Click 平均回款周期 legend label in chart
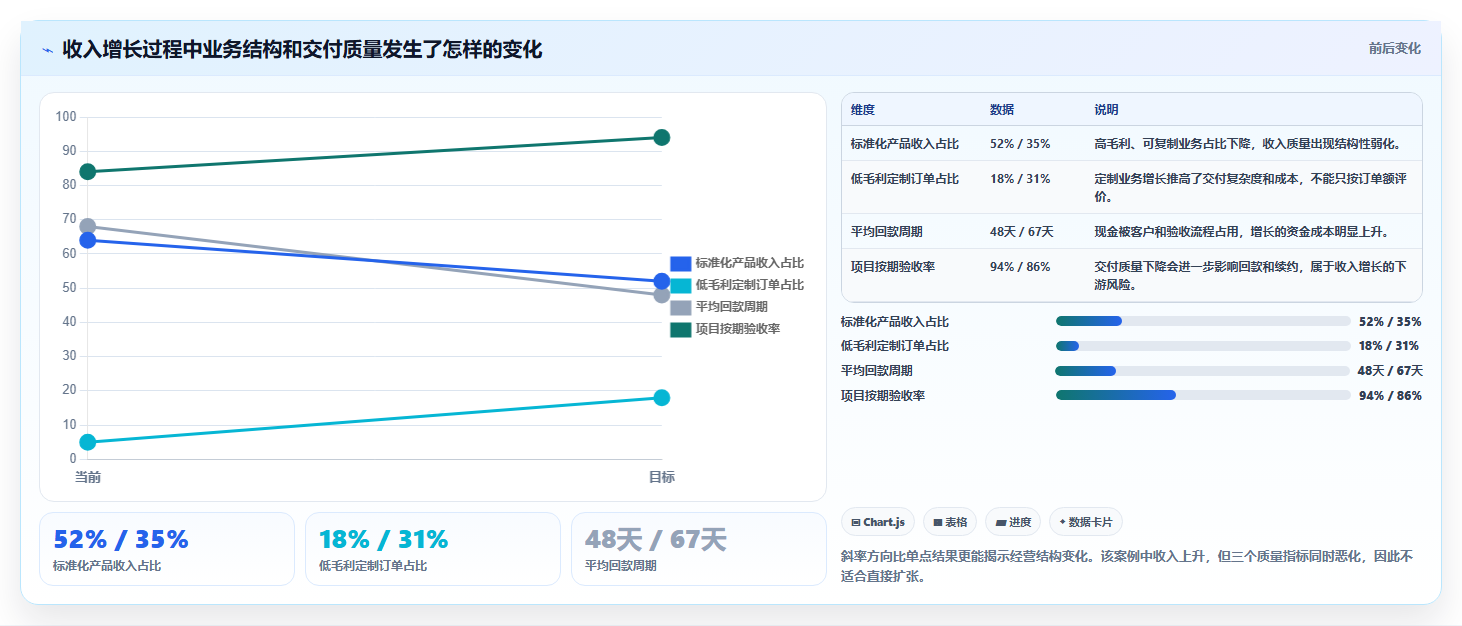The height and width of the screenshot is (626, 1462). pos(732,307)
